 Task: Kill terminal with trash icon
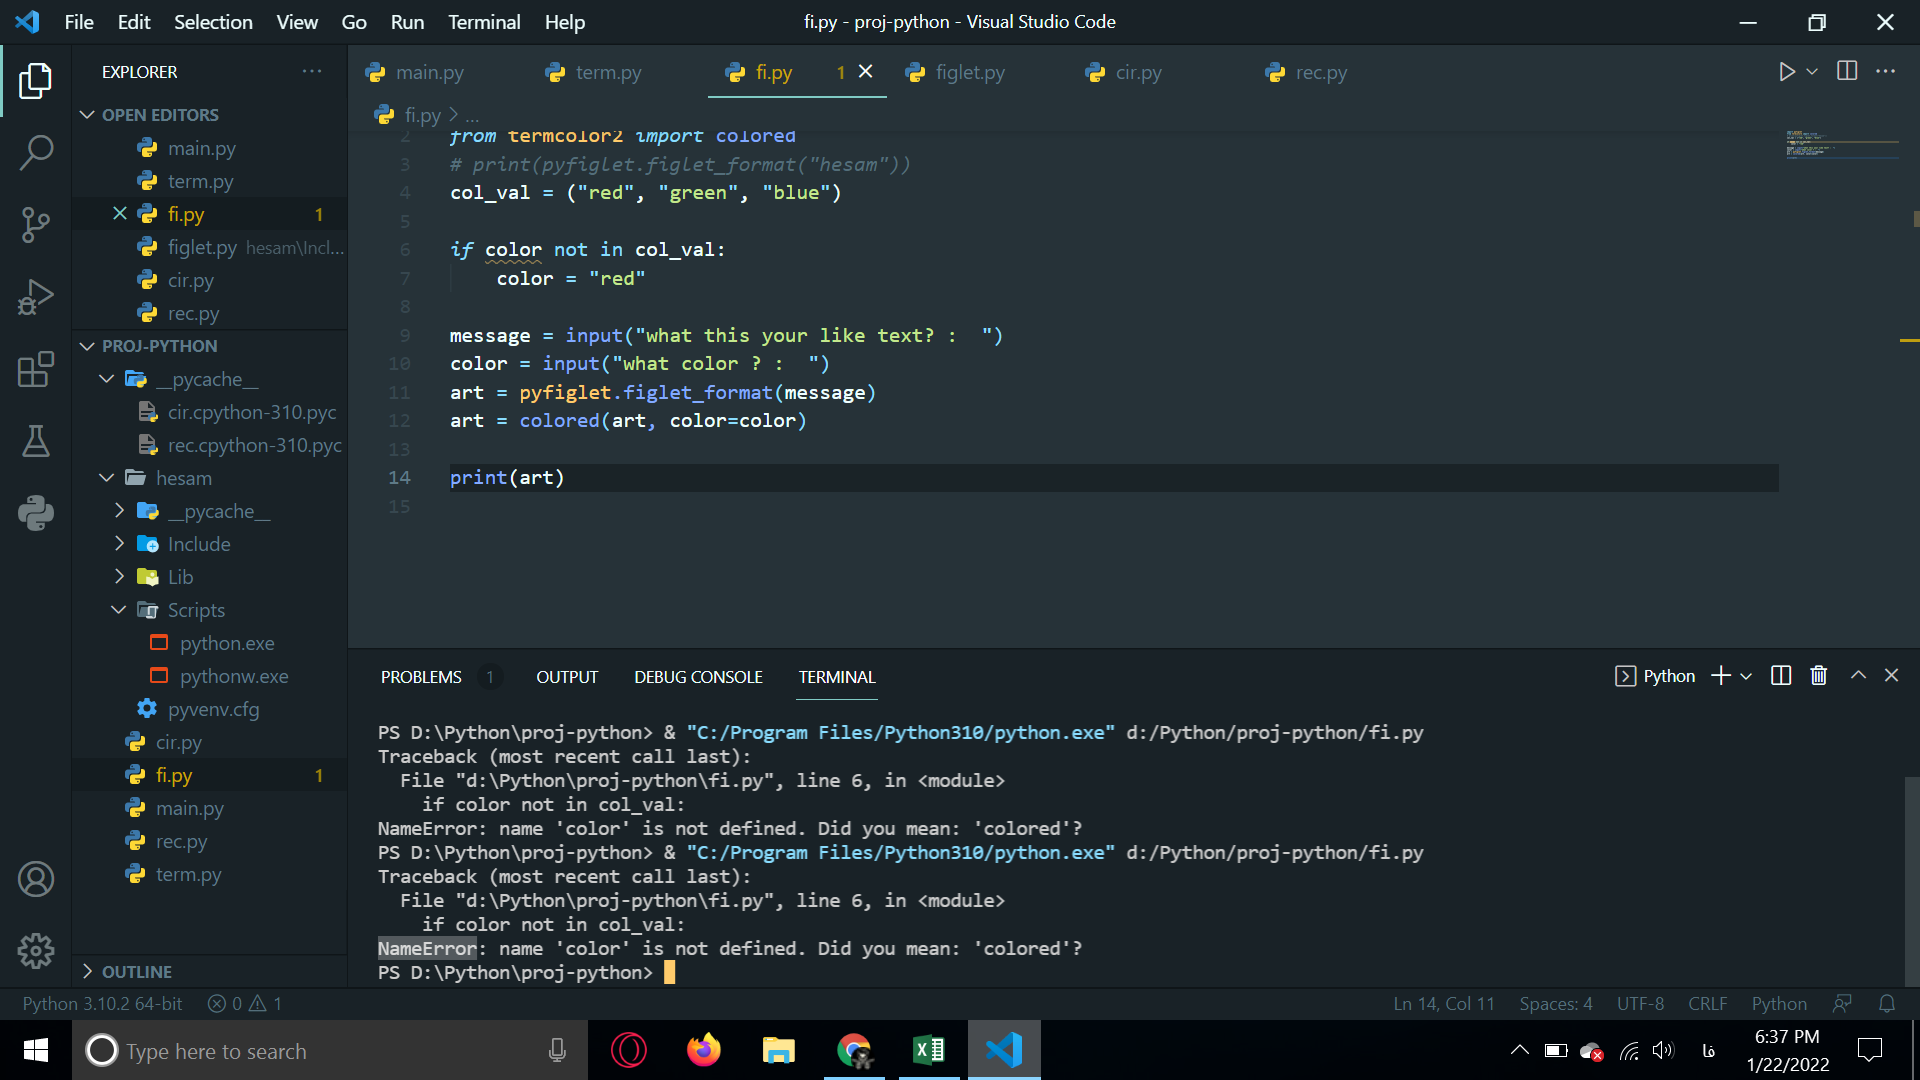click(1819, 676)
